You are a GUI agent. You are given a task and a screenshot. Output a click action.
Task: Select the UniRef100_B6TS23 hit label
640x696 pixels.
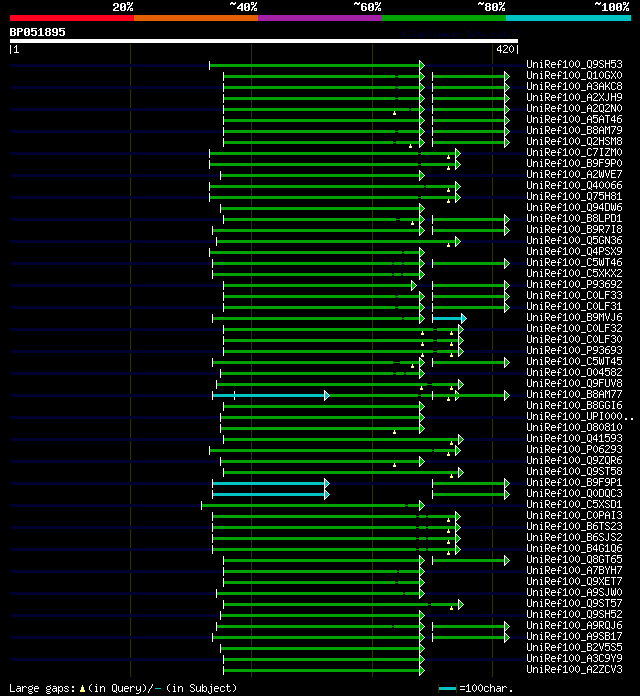(x=574, y=526)
